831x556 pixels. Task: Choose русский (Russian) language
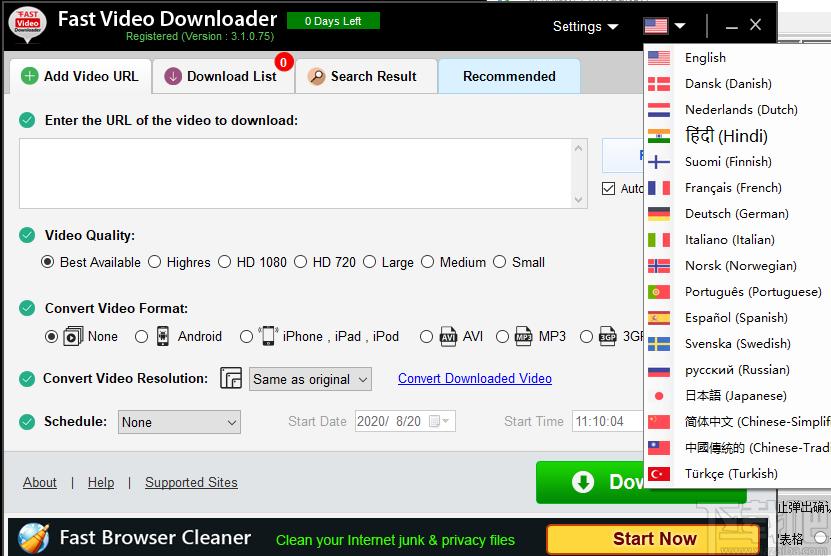click(x=738, y=369)
